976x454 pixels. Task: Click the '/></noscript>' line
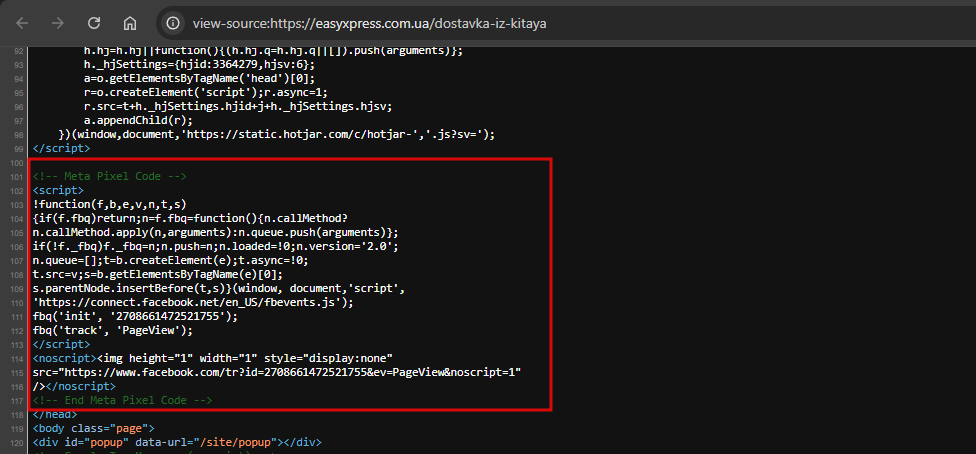click(74, 386)
